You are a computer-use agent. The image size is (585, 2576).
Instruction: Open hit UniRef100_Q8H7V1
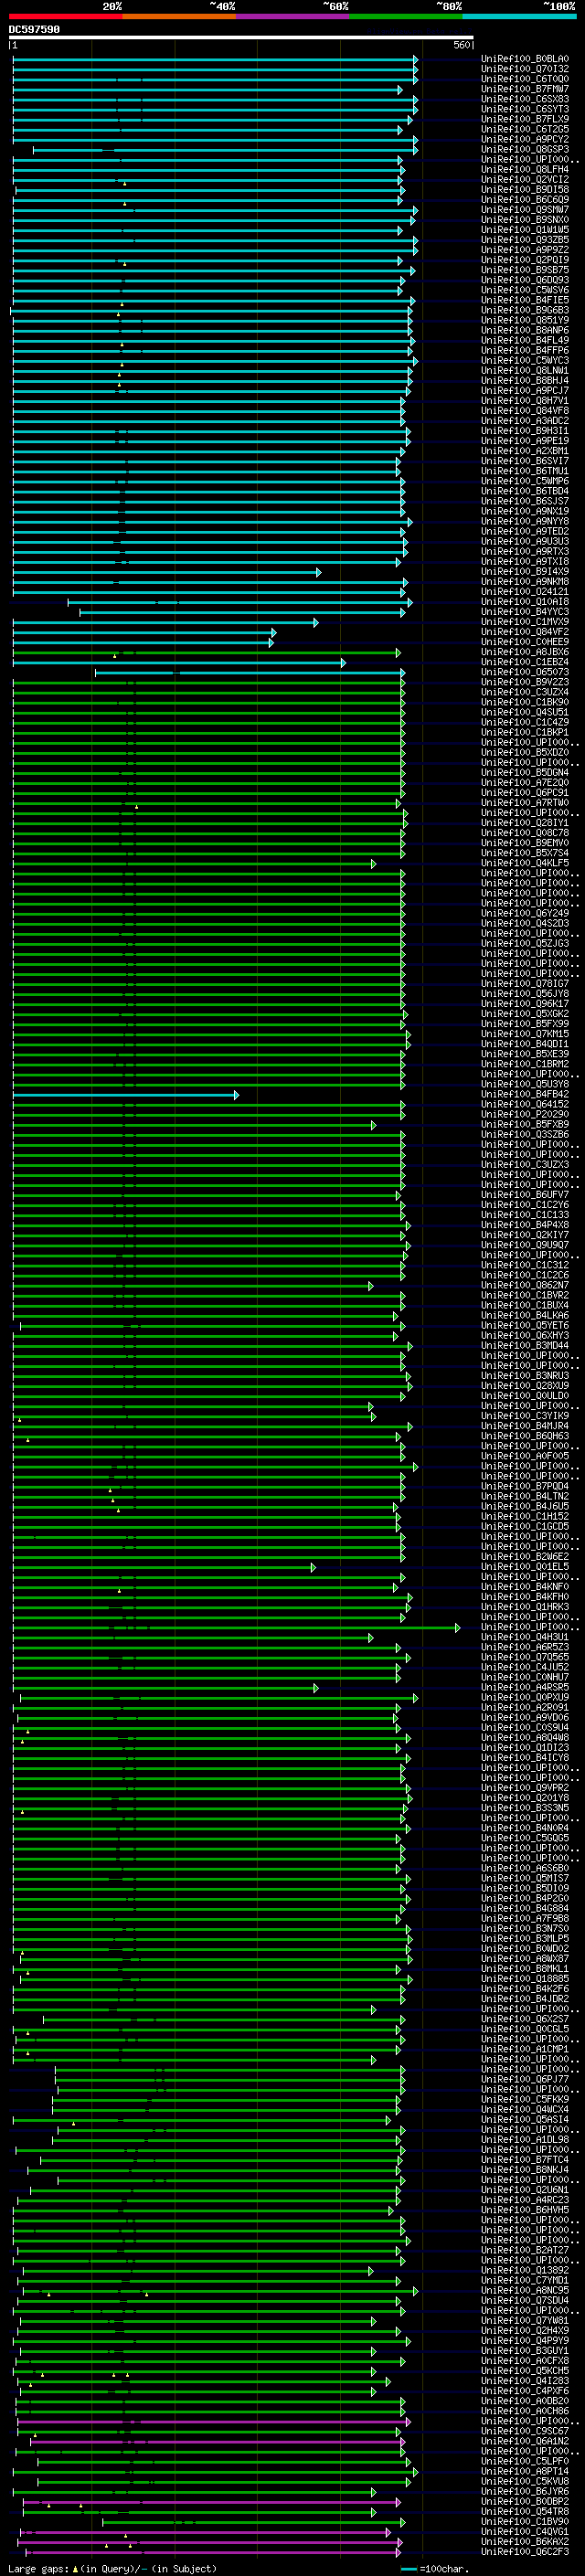[525, 400]
